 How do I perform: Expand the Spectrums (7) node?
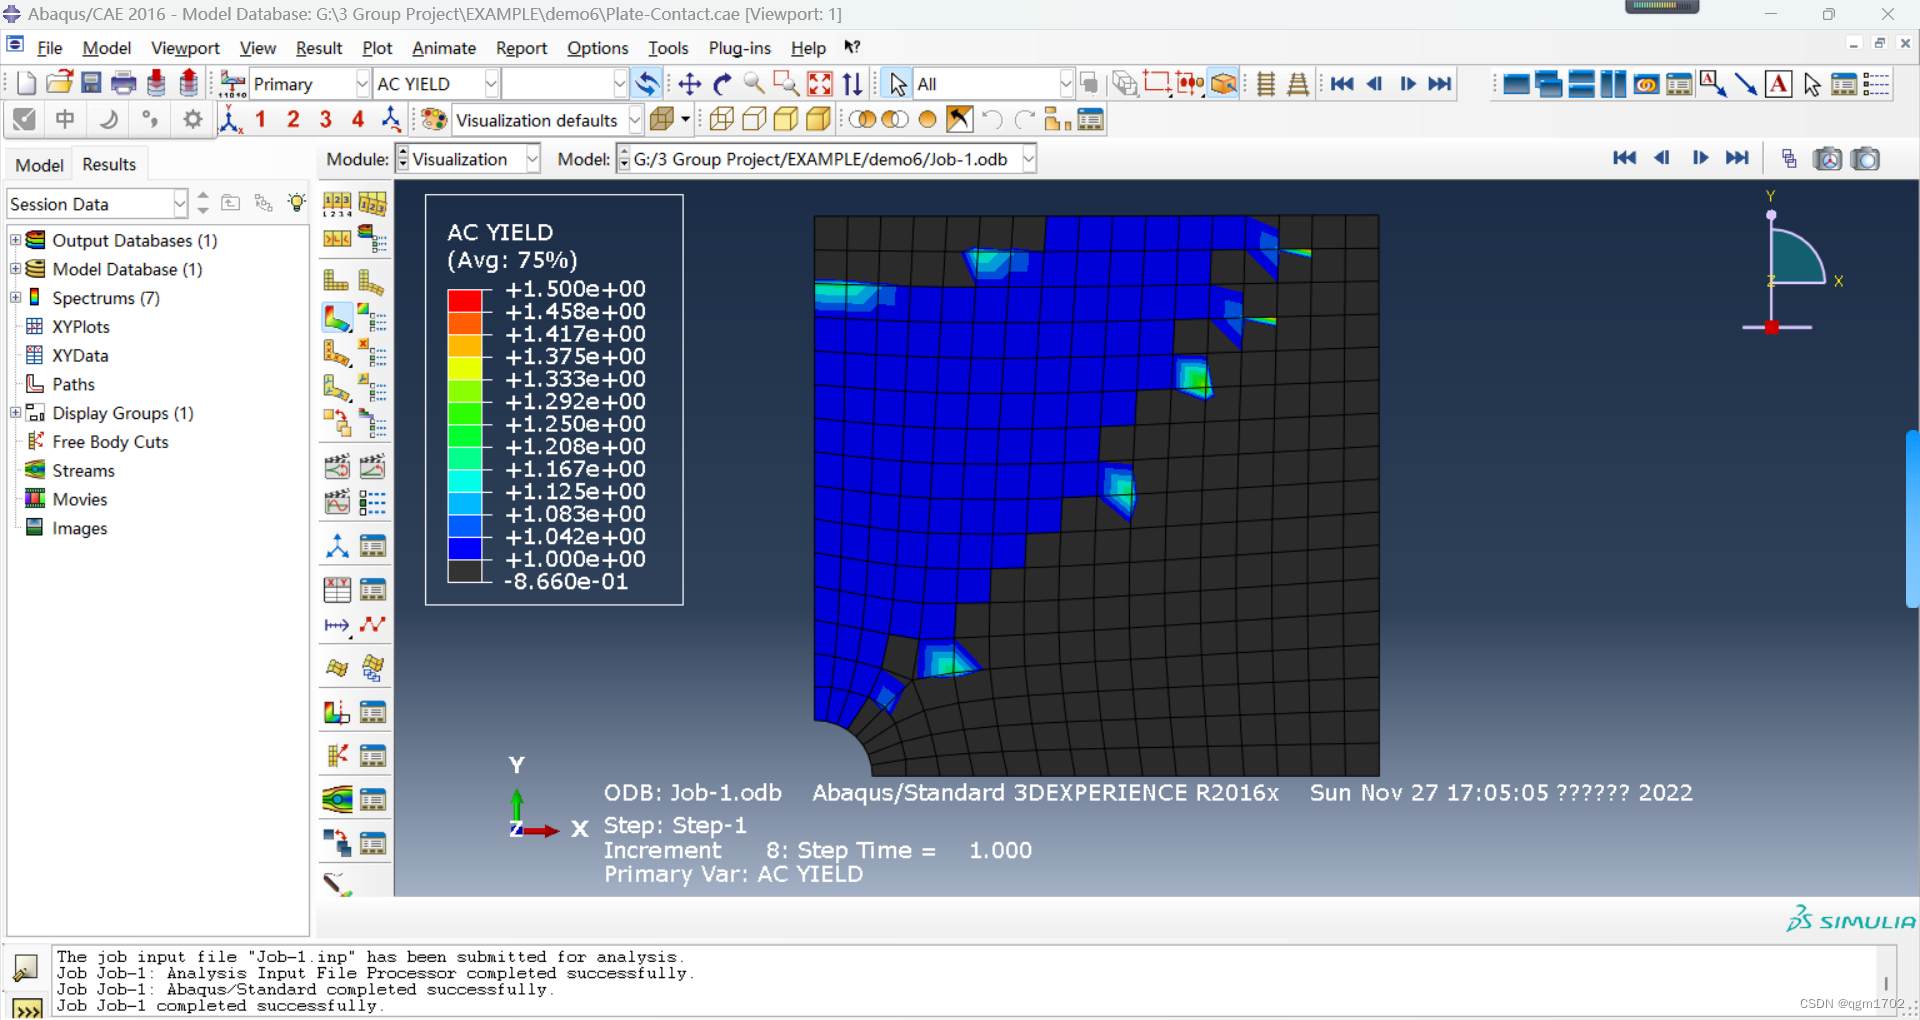[15, 298]
